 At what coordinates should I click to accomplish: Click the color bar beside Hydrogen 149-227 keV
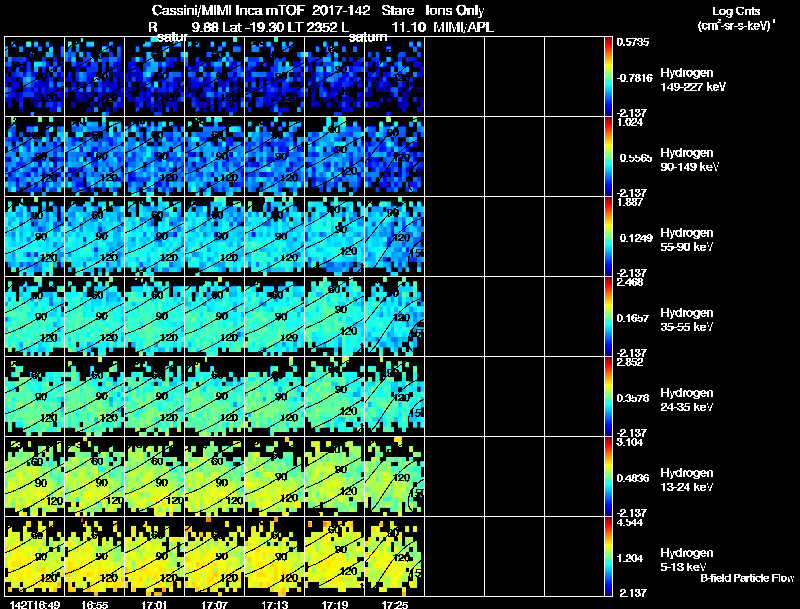tap(608, 77)
